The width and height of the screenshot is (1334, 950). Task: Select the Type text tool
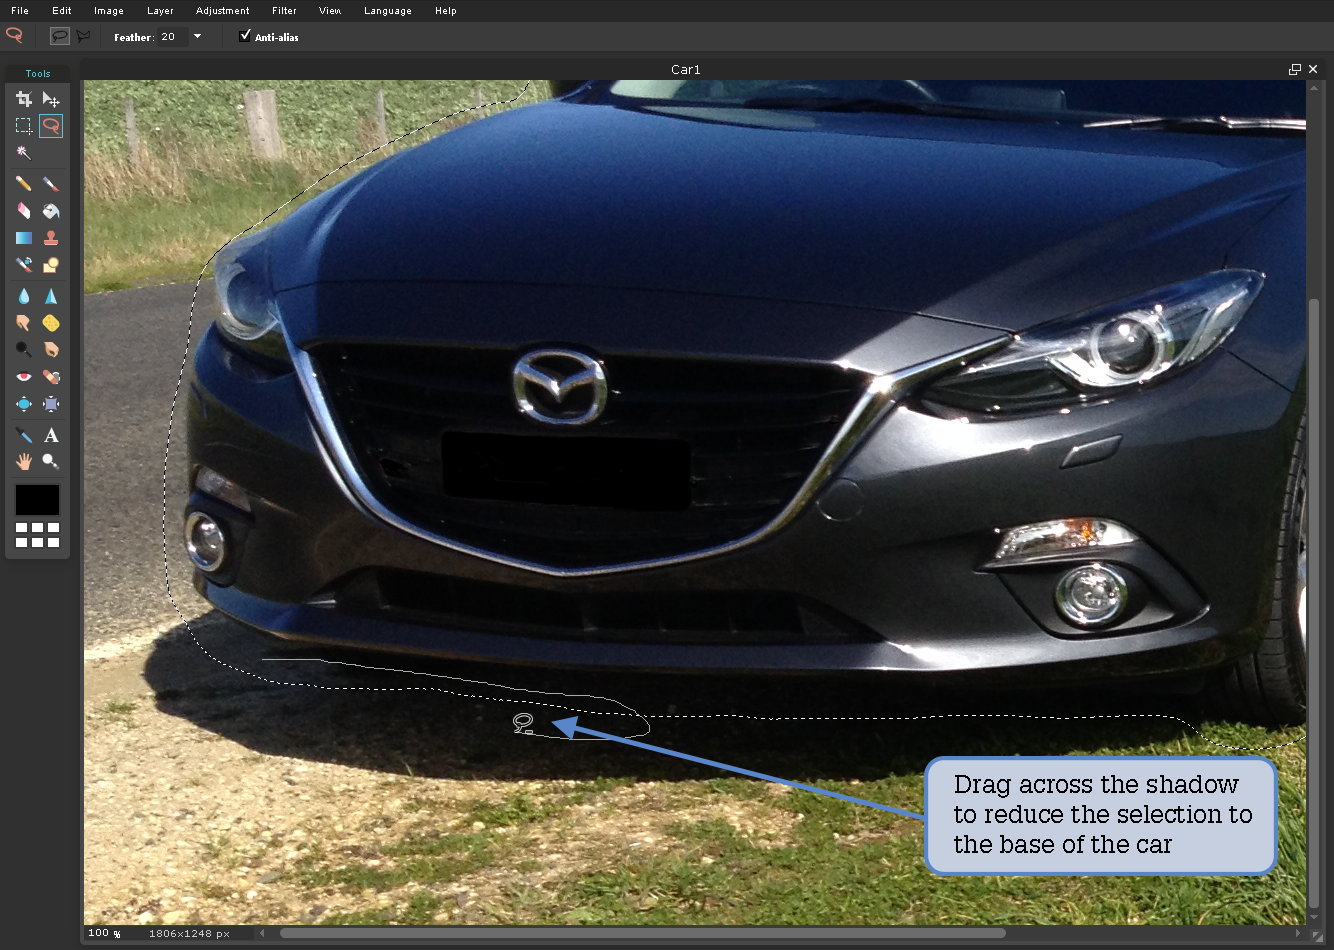click(x=51, y=435)
